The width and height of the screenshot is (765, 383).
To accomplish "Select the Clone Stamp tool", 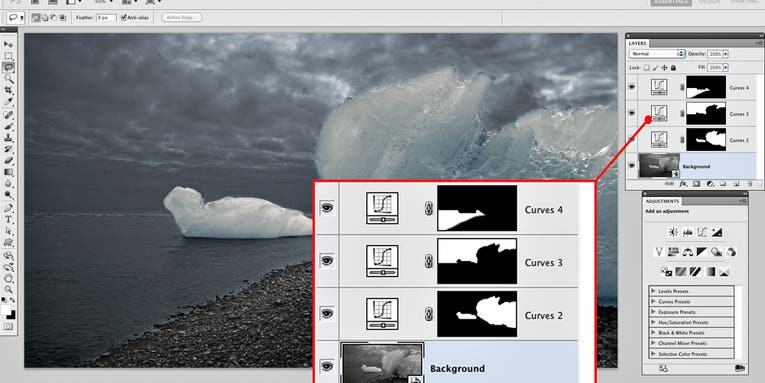I will [9, 137].
